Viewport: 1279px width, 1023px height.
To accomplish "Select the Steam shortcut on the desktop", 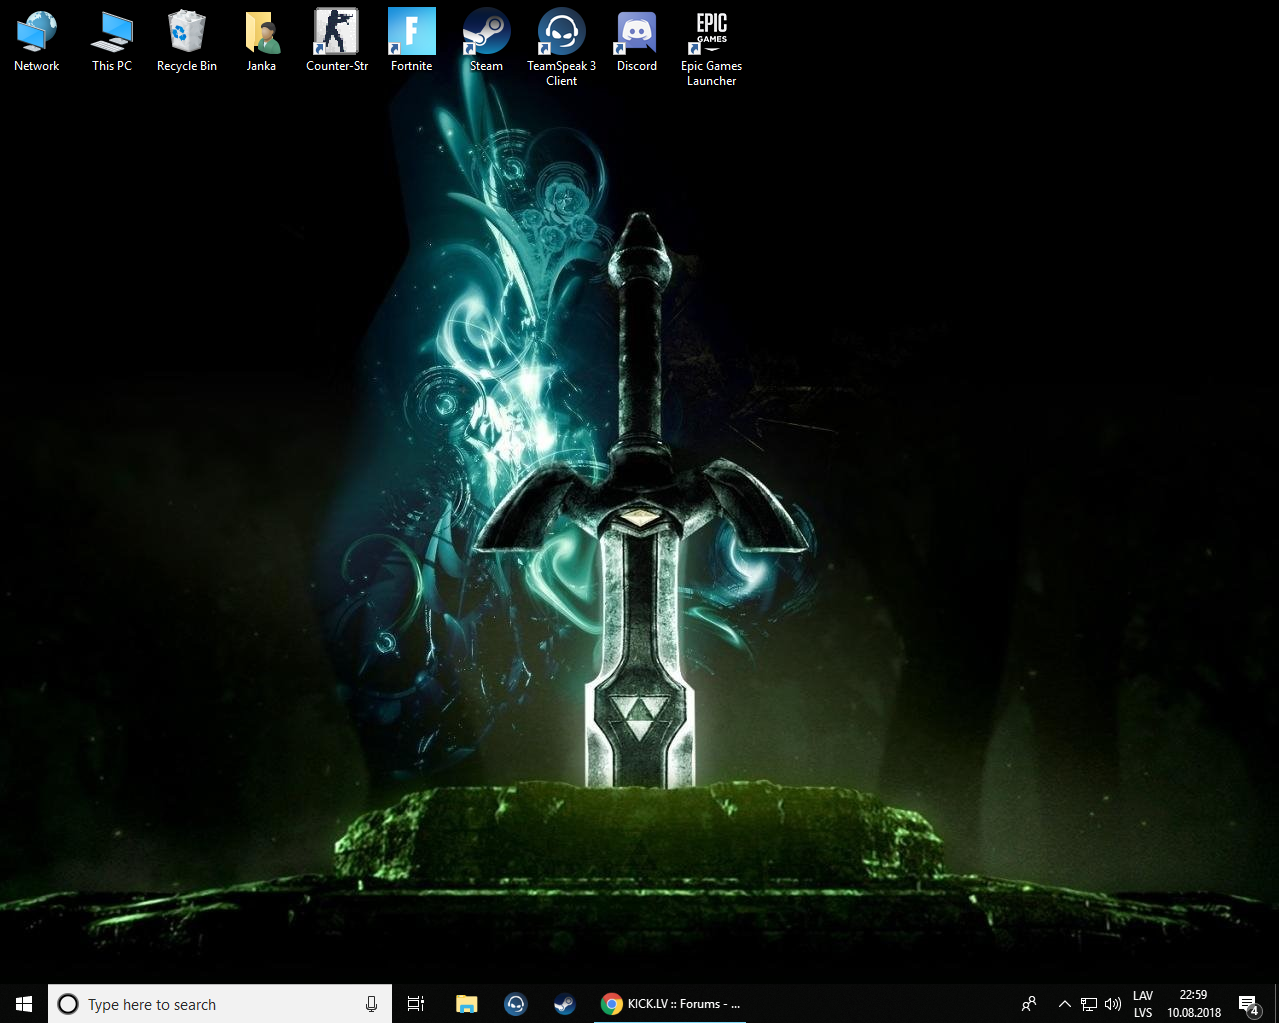I will pyautogui.click(x=487, y=41).
